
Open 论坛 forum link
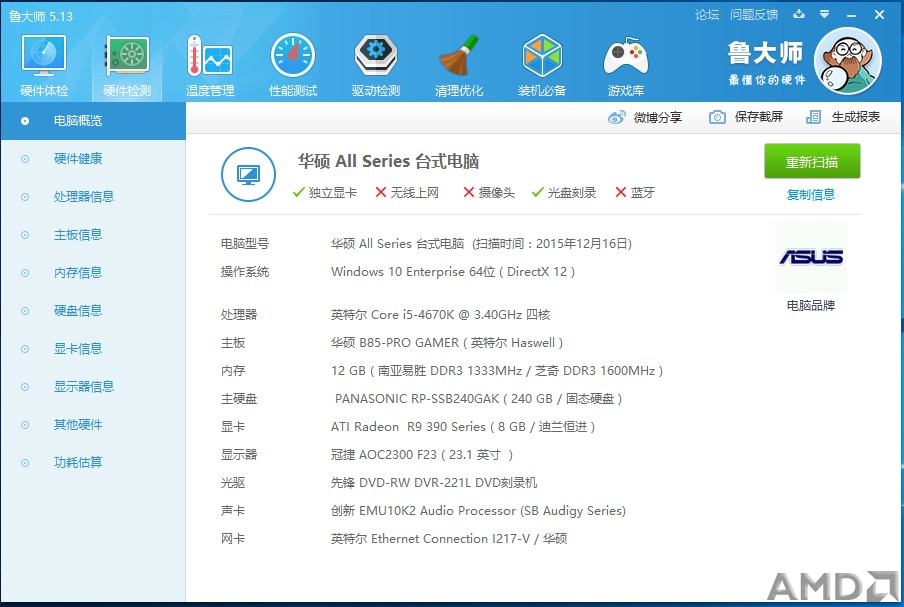[x=707, y=15]
